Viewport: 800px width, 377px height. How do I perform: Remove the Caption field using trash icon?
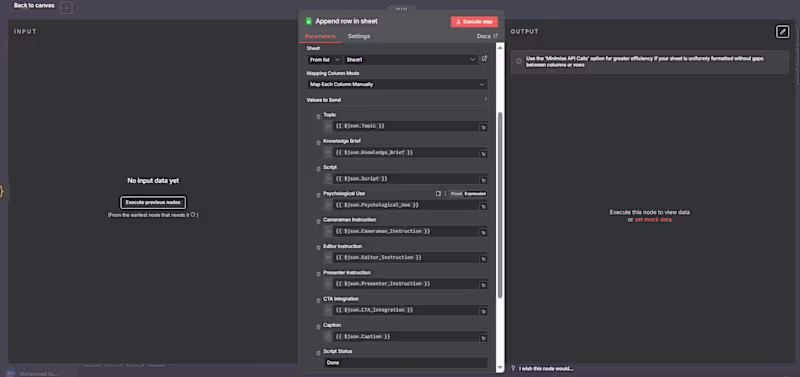pyautogui.click(x=318, y=328)
